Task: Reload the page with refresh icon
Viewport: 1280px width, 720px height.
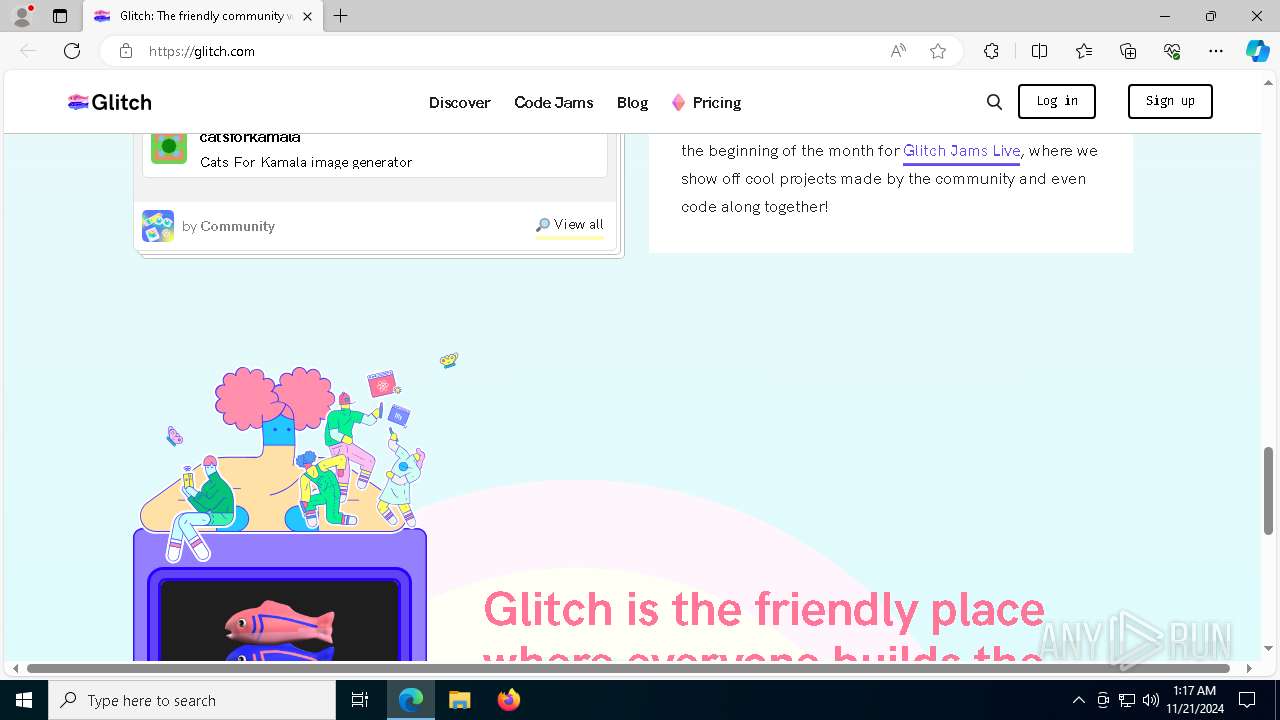Action: click(72, 51)
